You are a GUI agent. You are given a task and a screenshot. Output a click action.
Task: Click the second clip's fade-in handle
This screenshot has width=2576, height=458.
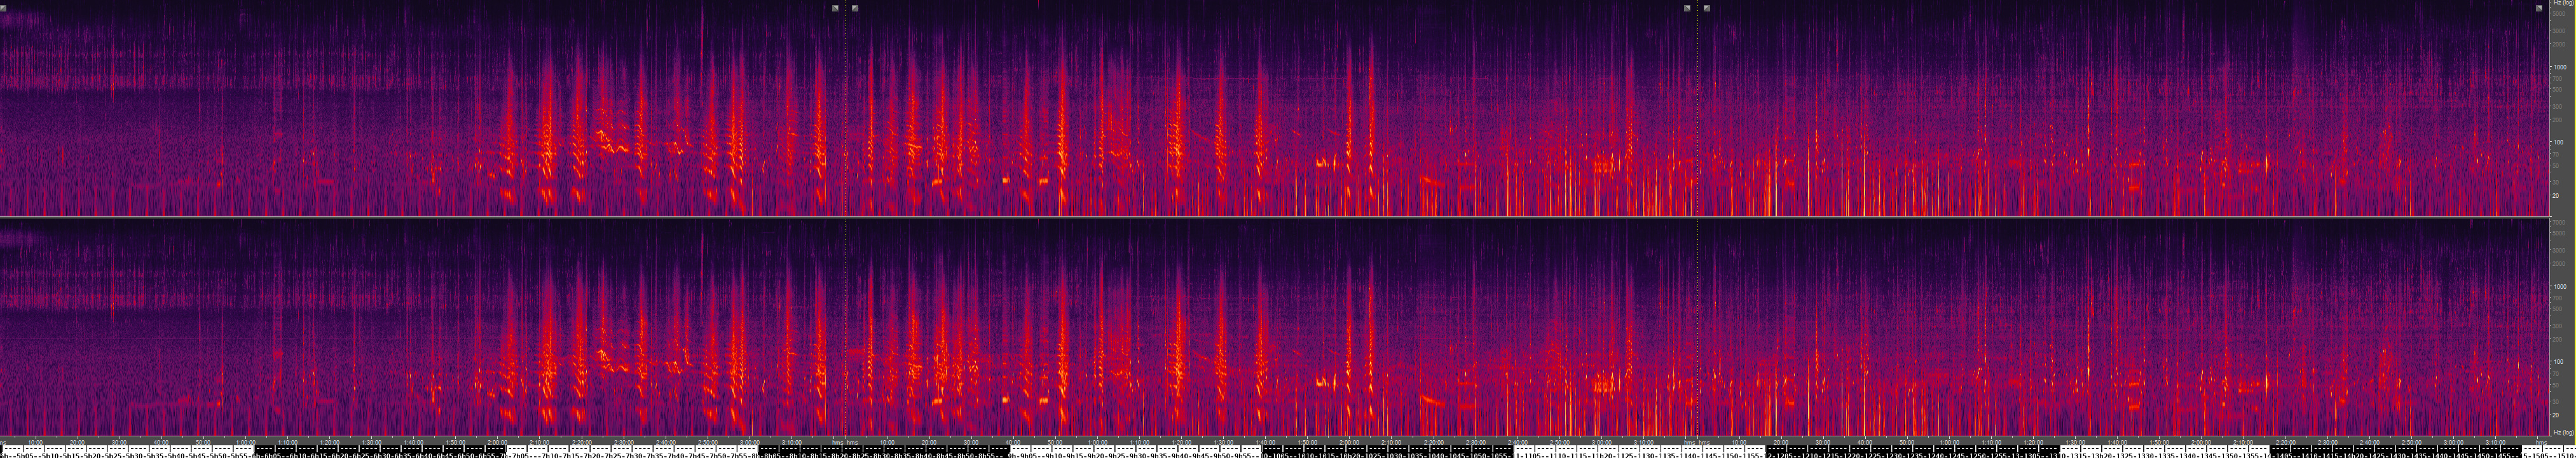click(855, 8)
